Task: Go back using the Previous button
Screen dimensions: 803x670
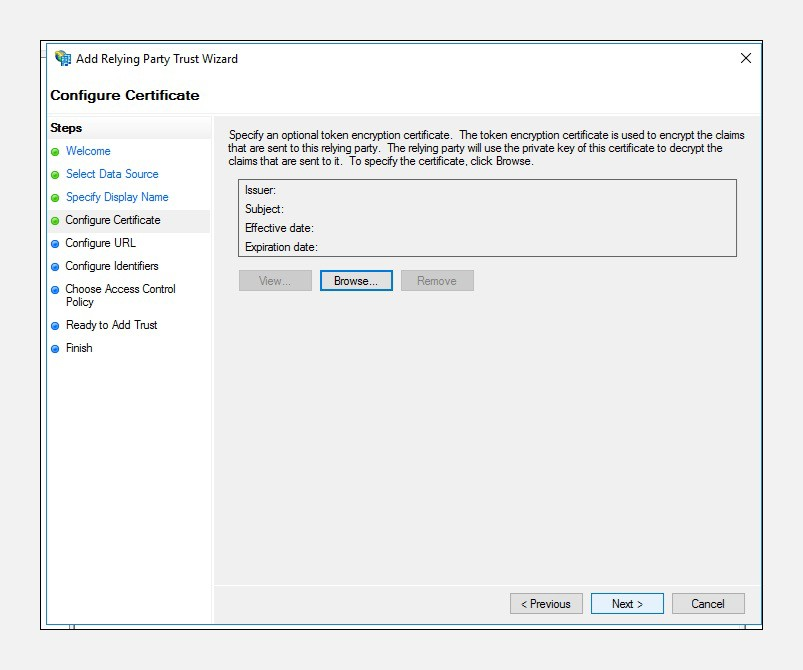Action: pos(546,604)
